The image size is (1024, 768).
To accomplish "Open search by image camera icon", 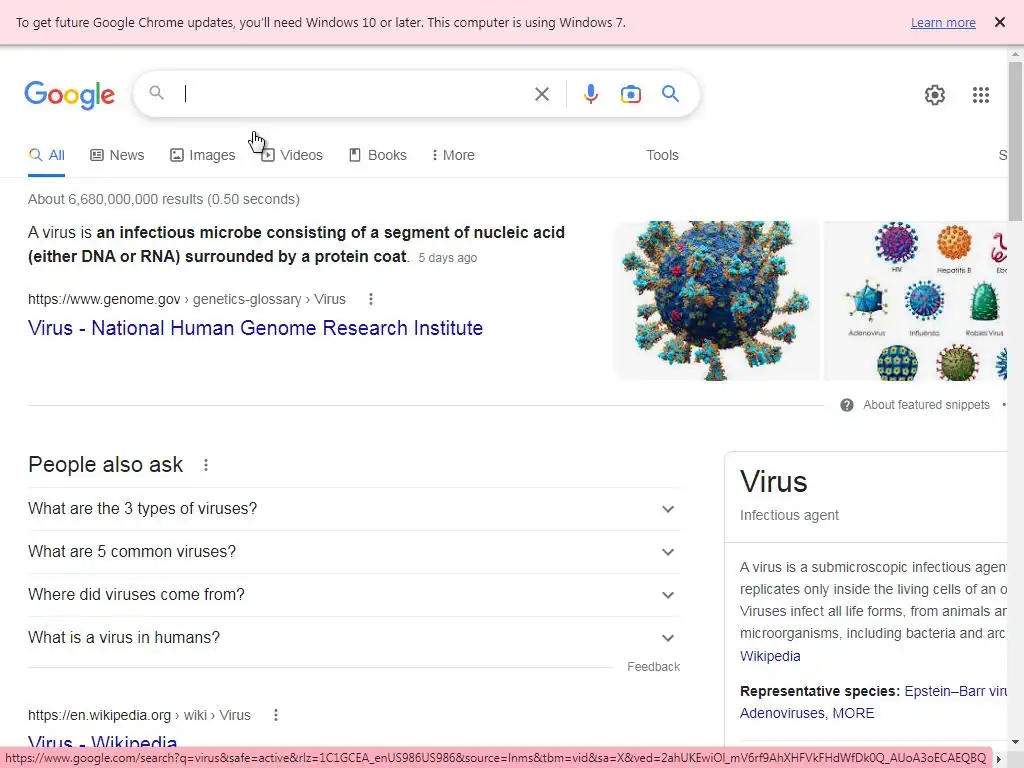I will click(x=630, y=94).
